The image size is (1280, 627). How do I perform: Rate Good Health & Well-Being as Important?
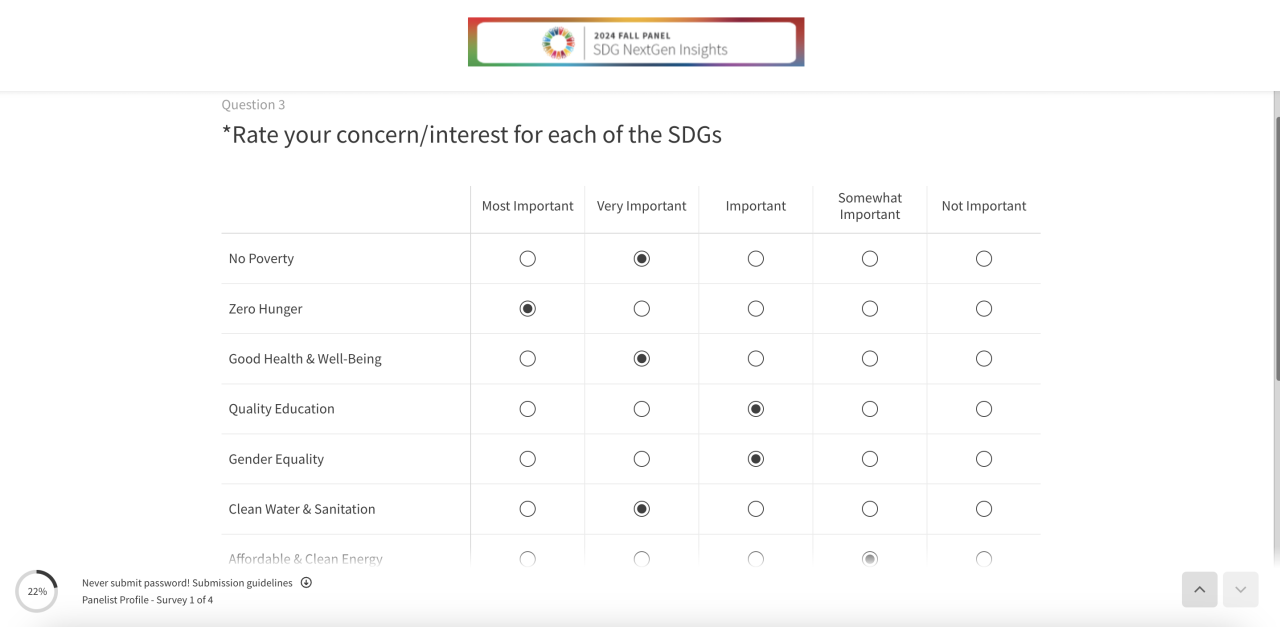[756, 359]
